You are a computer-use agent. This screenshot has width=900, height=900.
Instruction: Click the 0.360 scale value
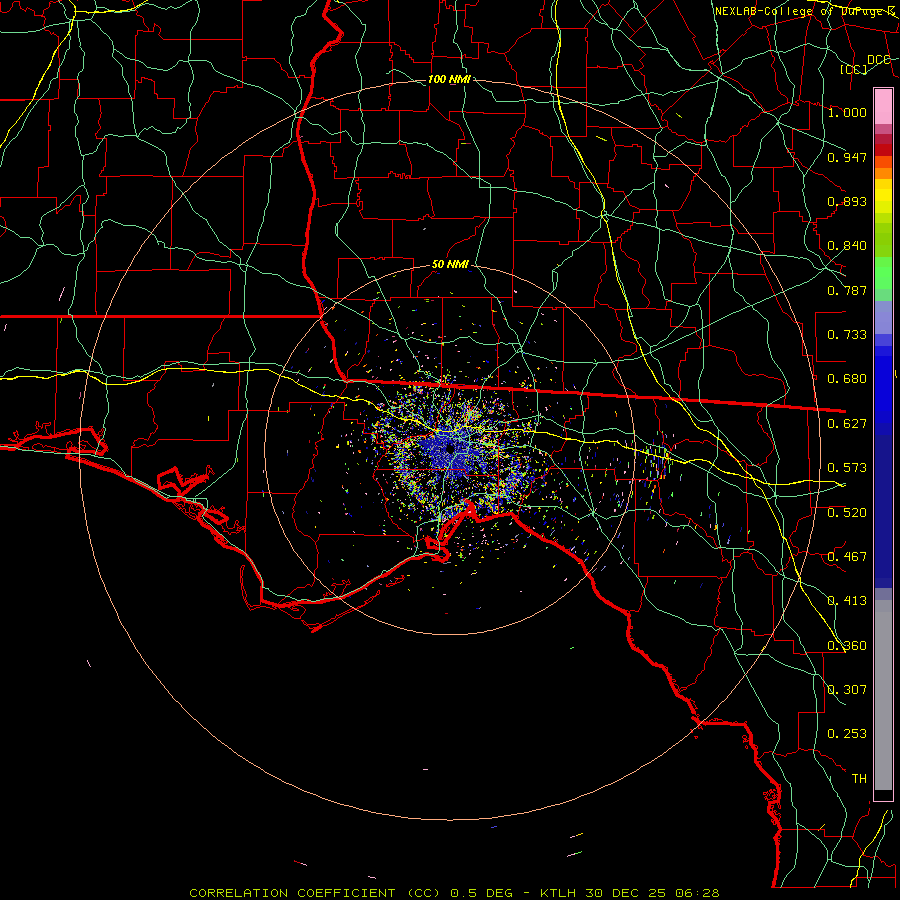click(x=847, y=646)
